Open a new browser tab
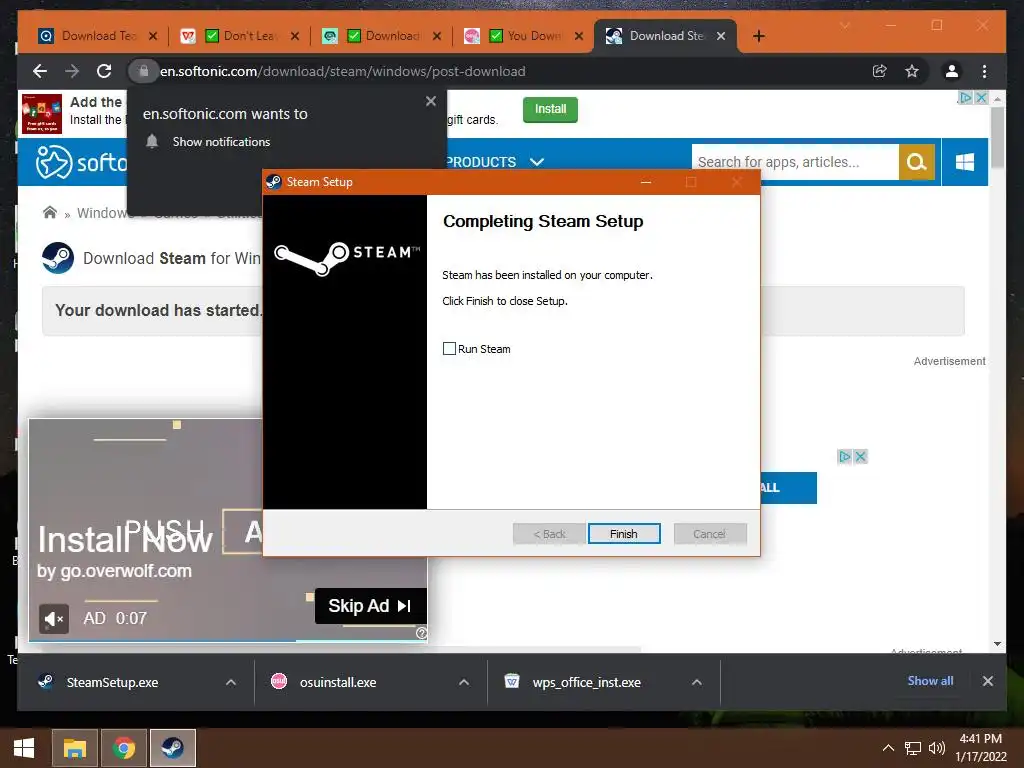The height and width of the screenshot is (768, 1024). click(758, 36)
